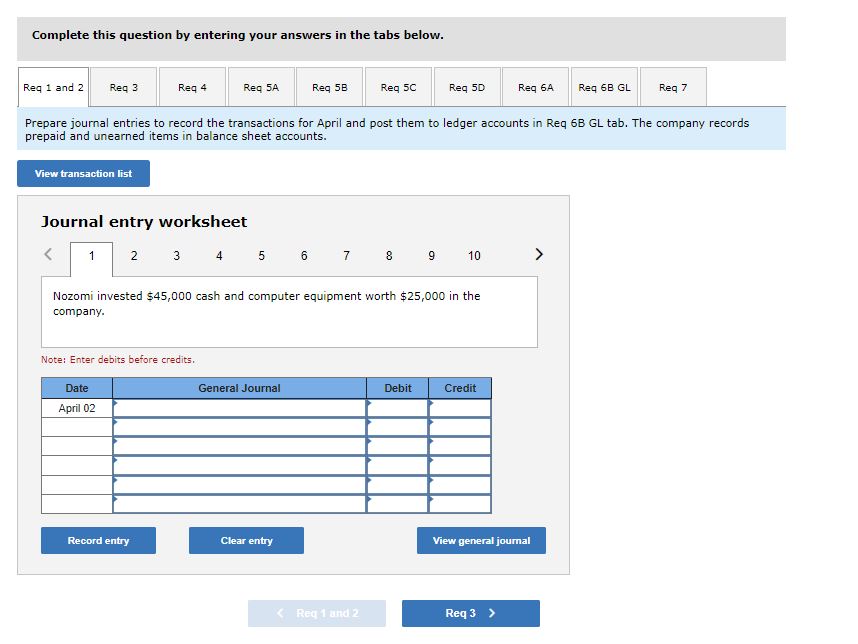Click disabled Req 1 and 2 back button
The width and height of the screenshot is (858, 644).
317,613
